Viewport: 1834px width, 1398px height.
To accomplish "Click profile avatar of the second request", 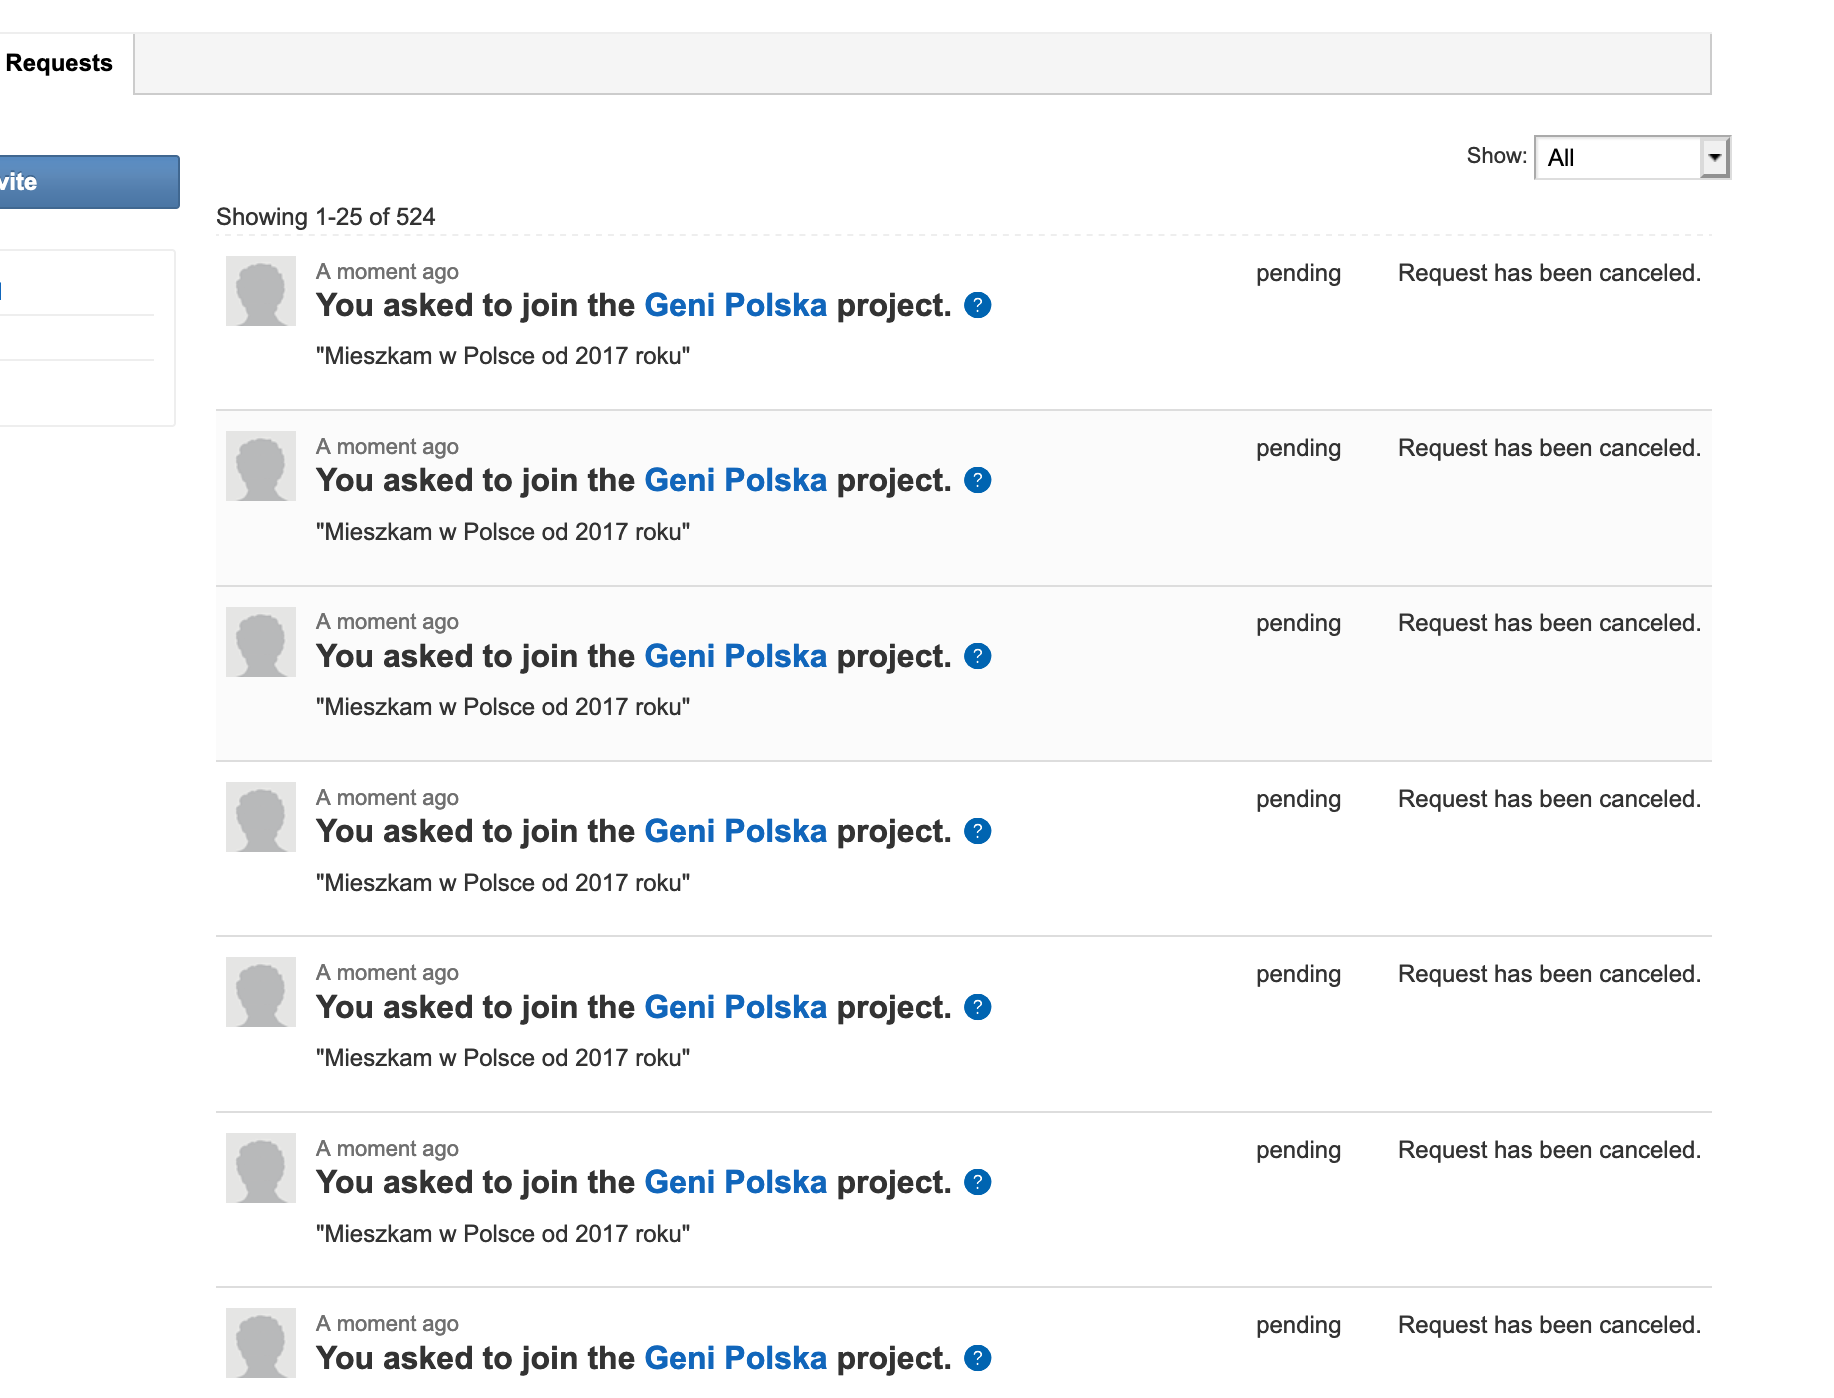I will tap(261, 466).
